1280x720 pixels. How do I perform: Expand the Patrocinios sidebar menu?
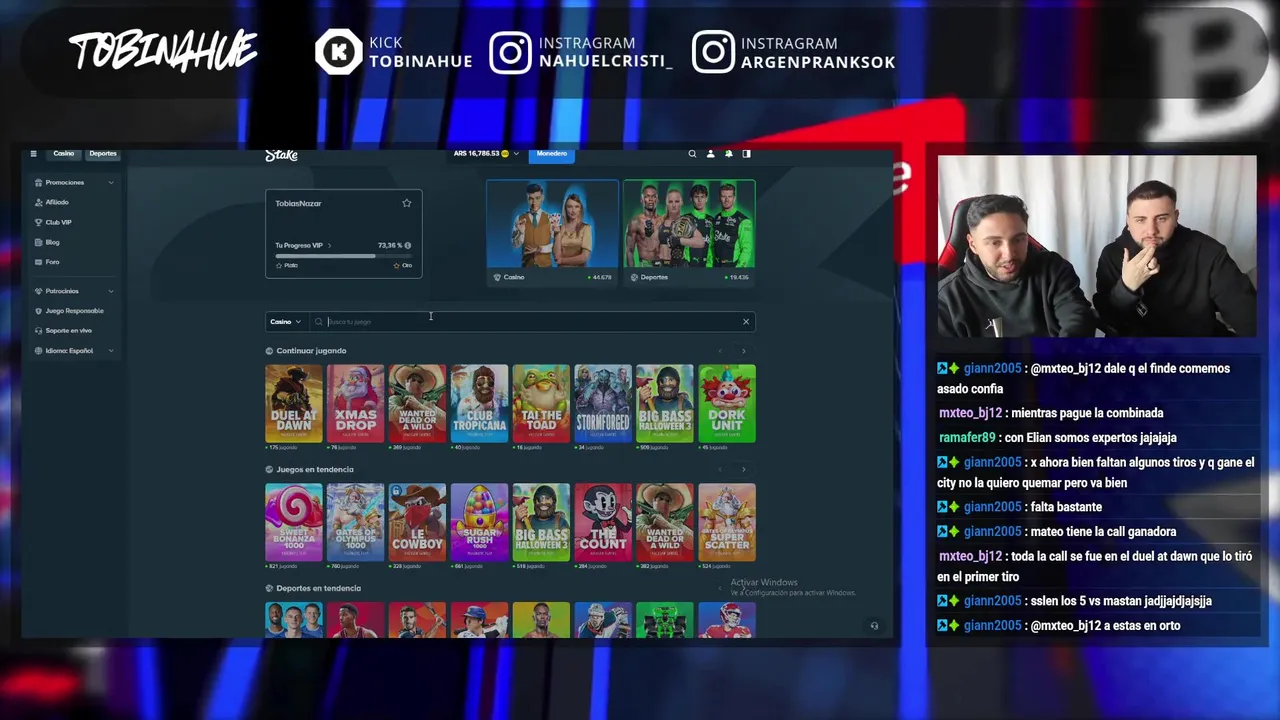(x=74, y=291)
